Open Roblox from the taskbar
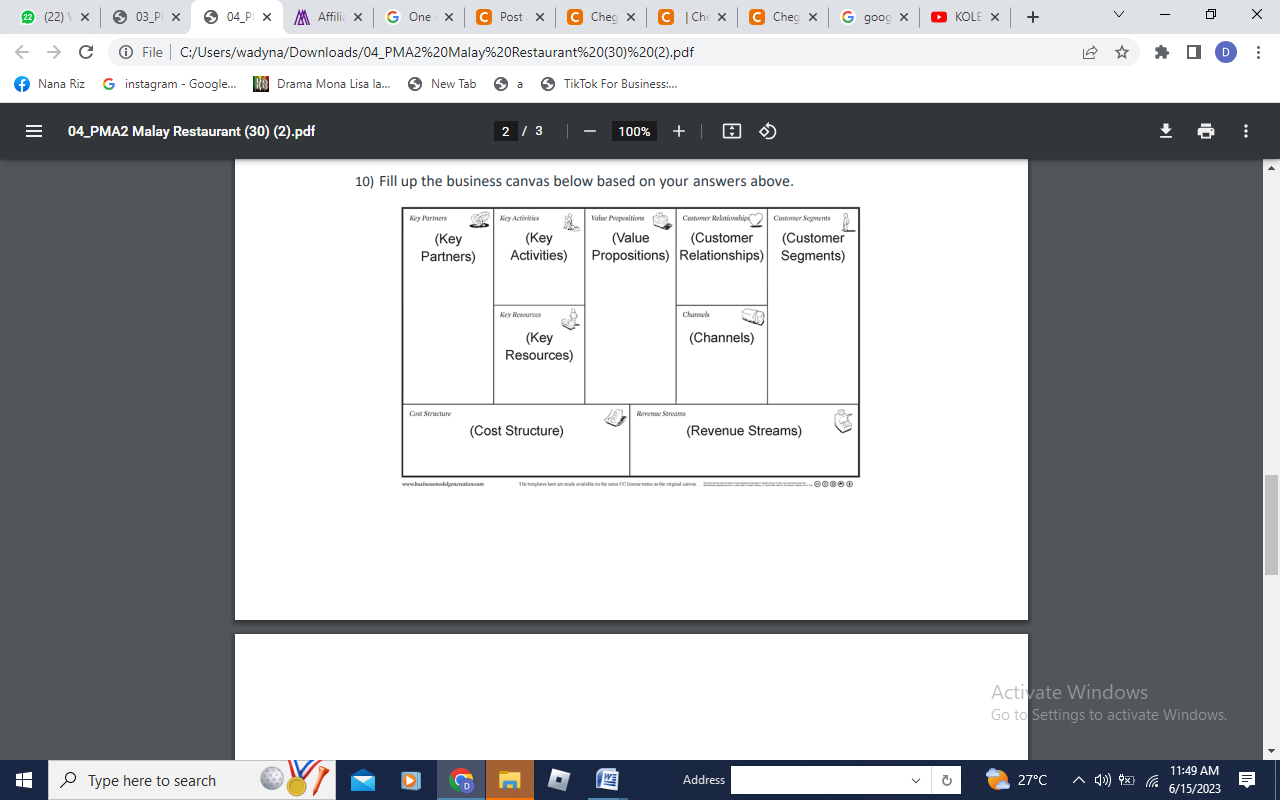Viewport: 1280px width, 800px height. click(559, 780)
